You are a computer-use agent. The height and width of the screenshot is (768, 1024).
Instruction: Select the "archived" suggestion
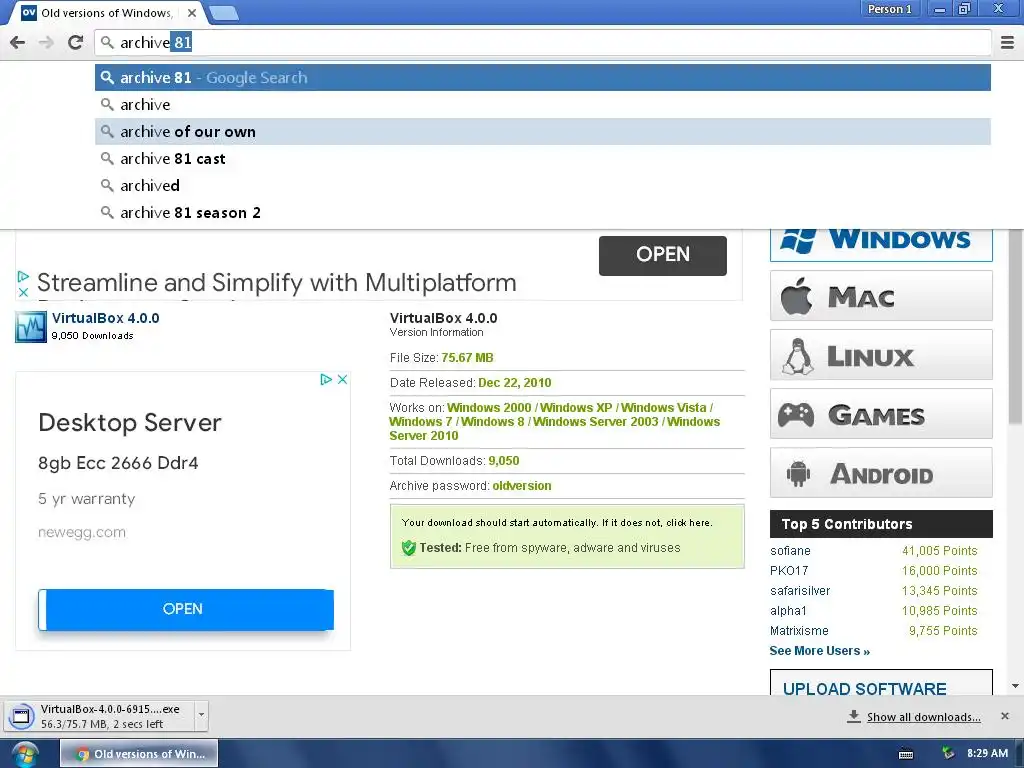[542, 185]
